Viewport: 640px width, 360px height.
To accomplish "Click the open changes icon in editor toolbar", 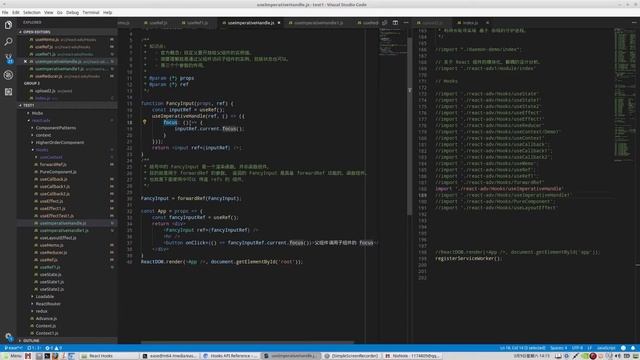I will click(x=384, y=23).
